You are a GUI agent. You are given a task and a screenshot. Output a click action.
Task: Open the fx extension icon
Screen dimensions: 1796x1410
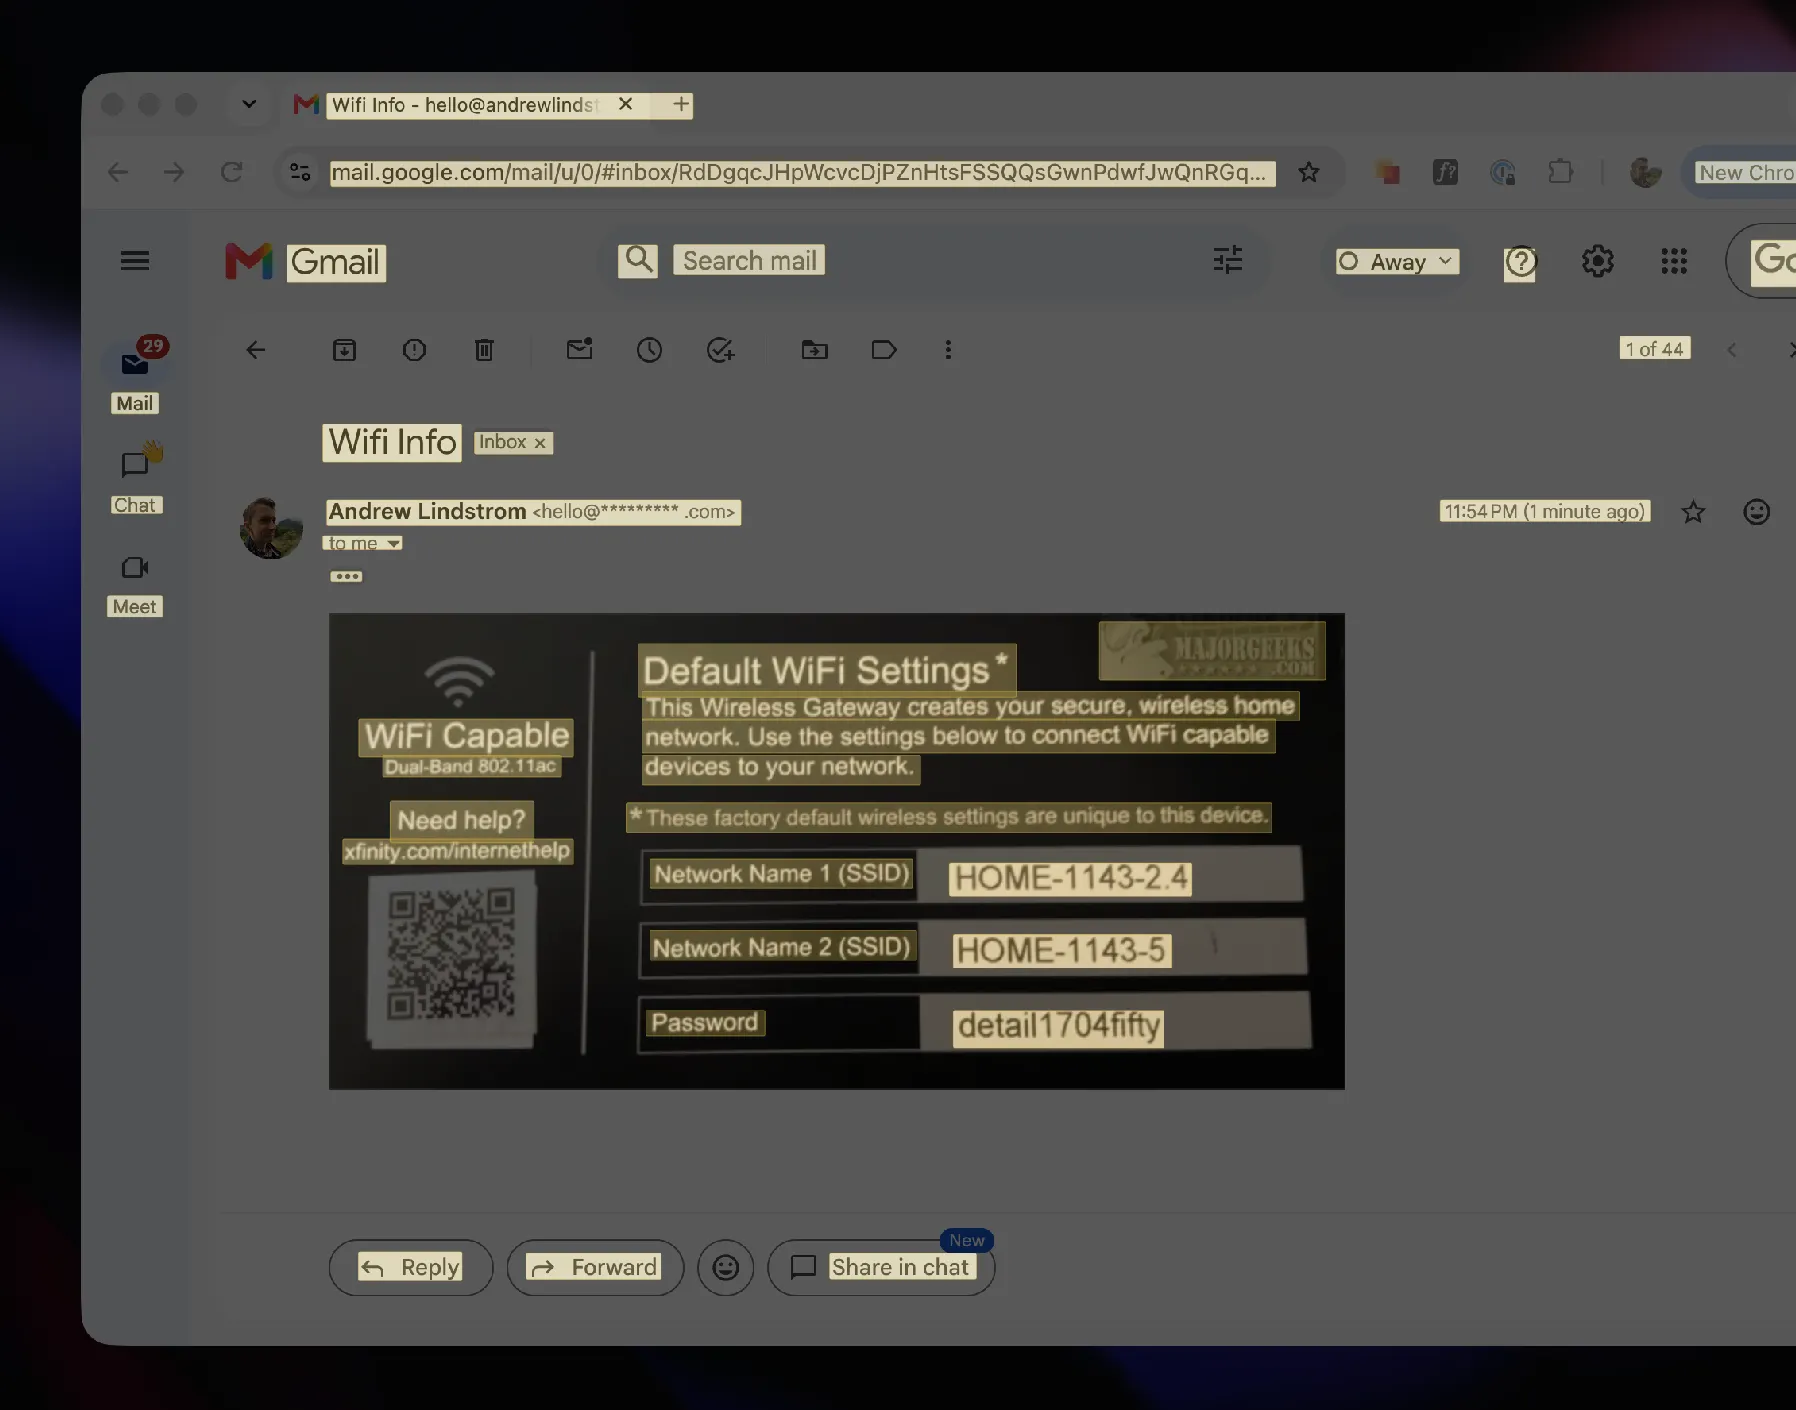pyautogui.click(x=1445, y=172)
